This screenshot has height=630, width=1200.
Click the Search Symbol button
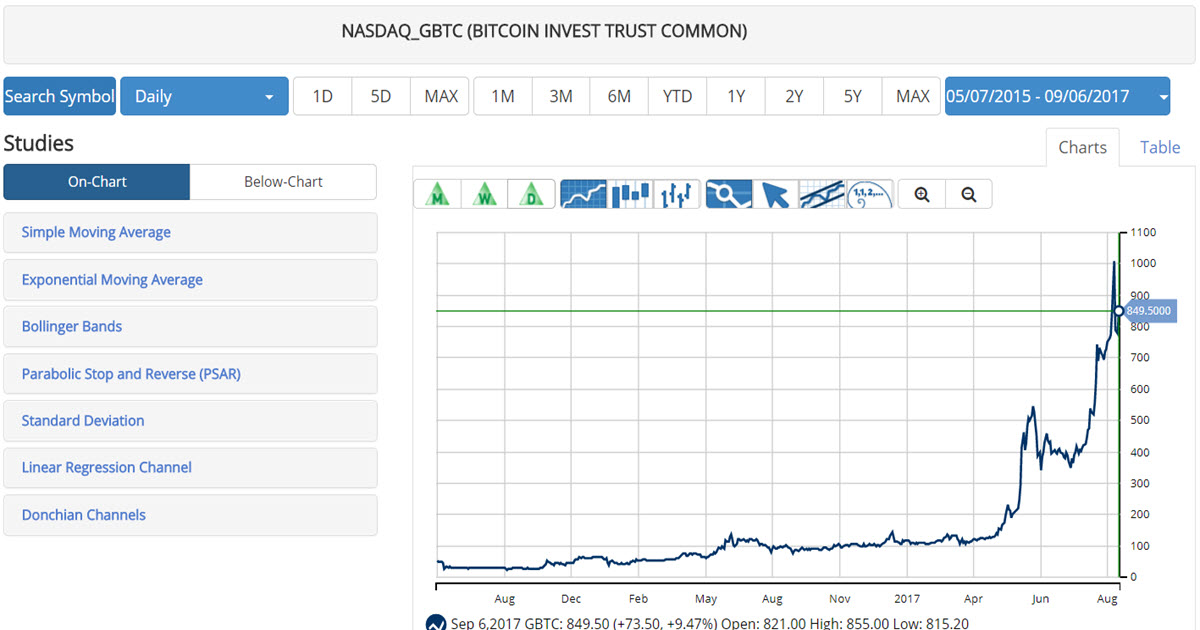click(59, 96)
